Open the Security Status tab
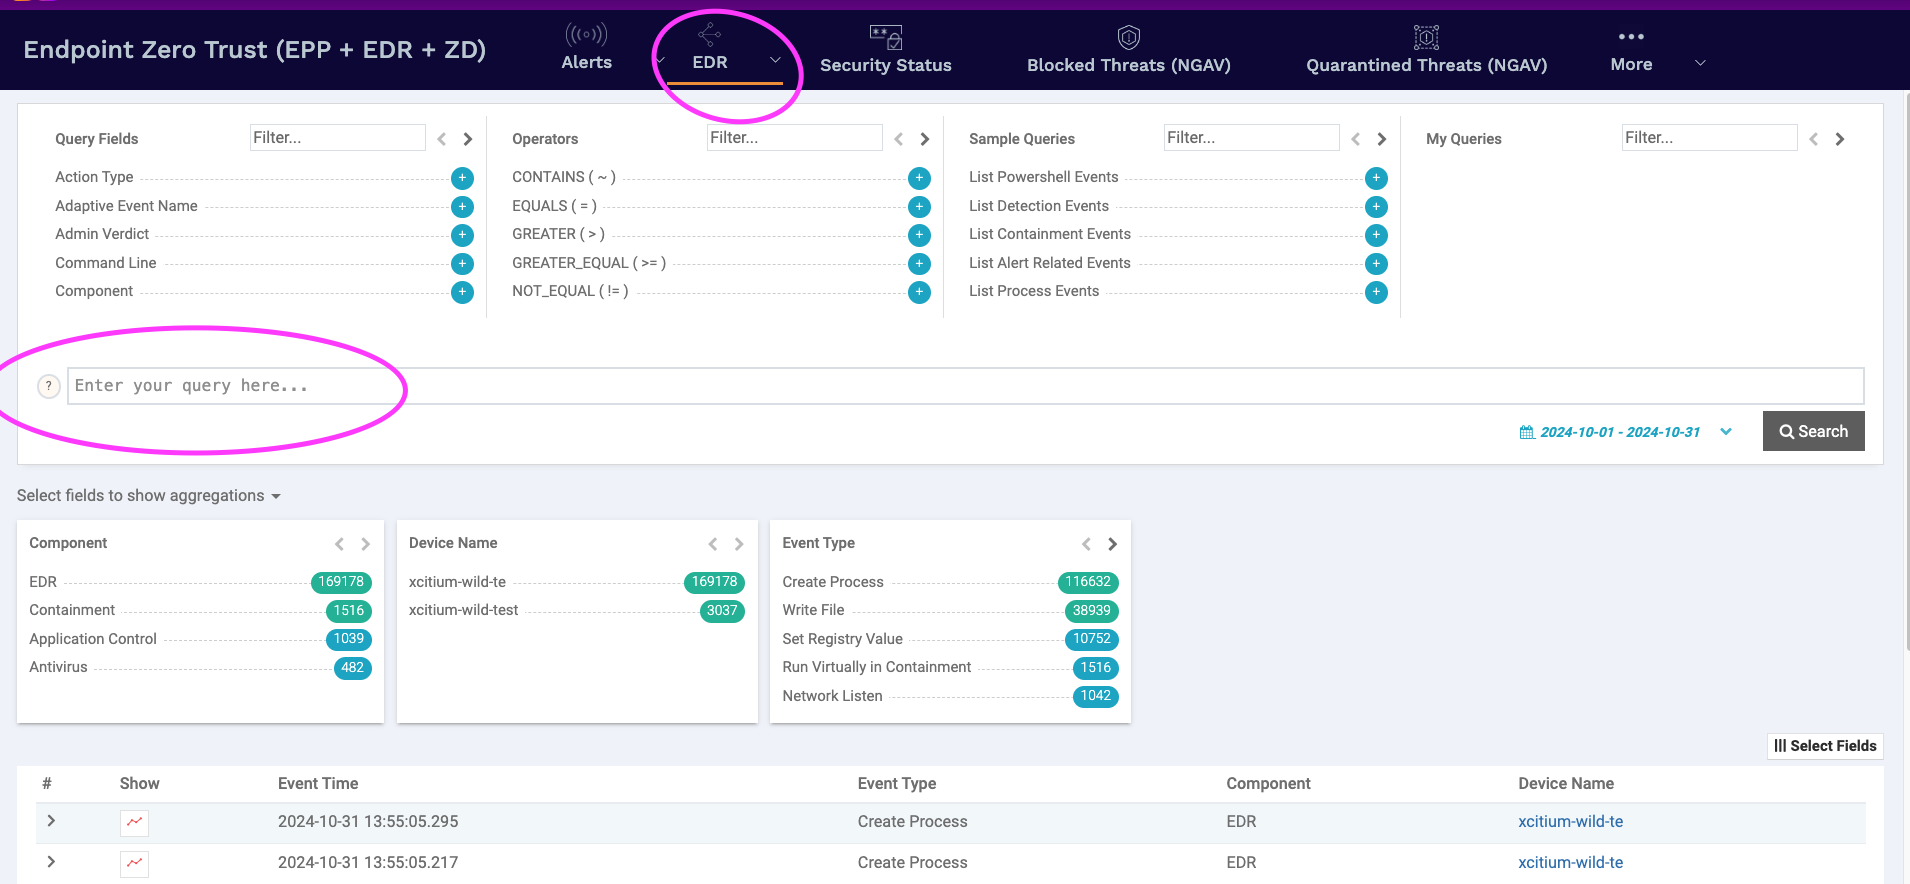Image resolution: width=1910 pixels, height=884 pixels. [x=885, y=50]
